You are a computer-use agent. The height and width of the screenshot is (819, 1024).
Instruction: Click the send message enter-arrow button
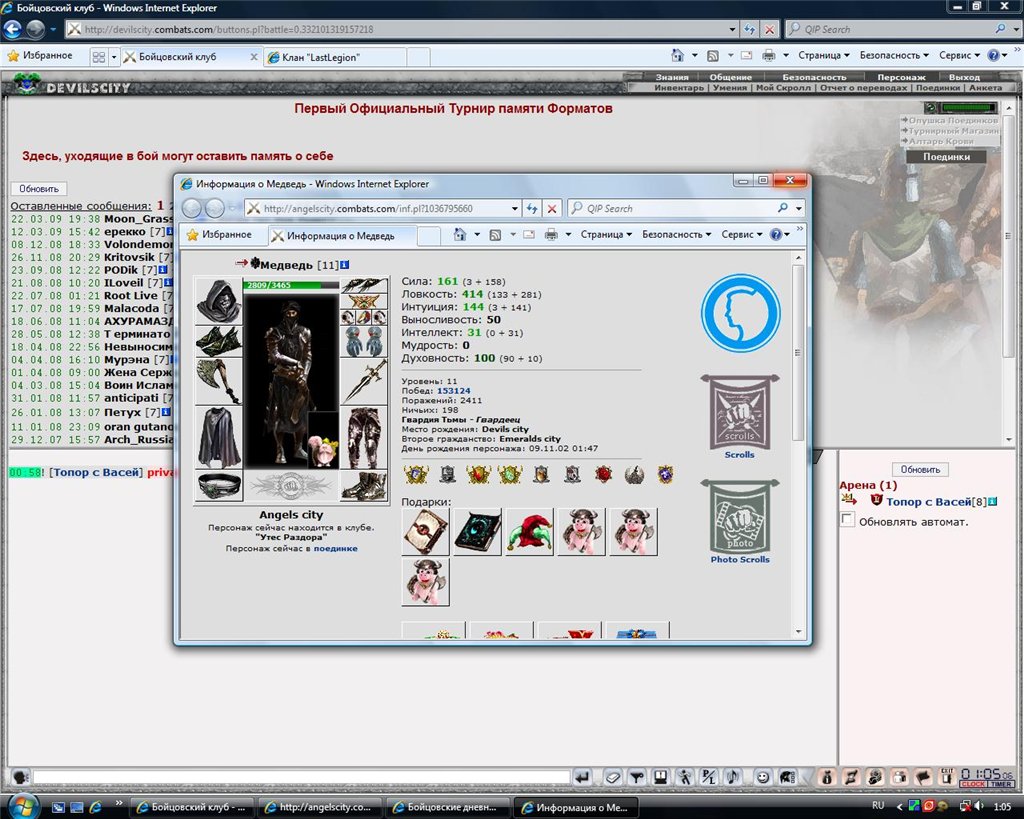[x=583, y=777]
